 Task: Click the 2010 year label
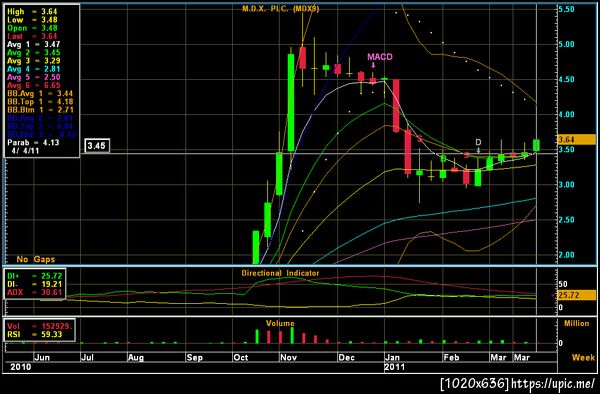point(21,367)
